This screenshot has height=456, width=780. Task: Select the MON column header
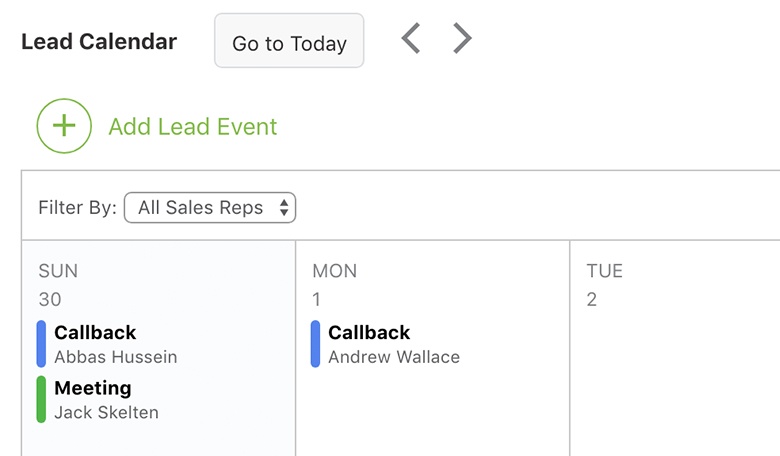point(334,271)
